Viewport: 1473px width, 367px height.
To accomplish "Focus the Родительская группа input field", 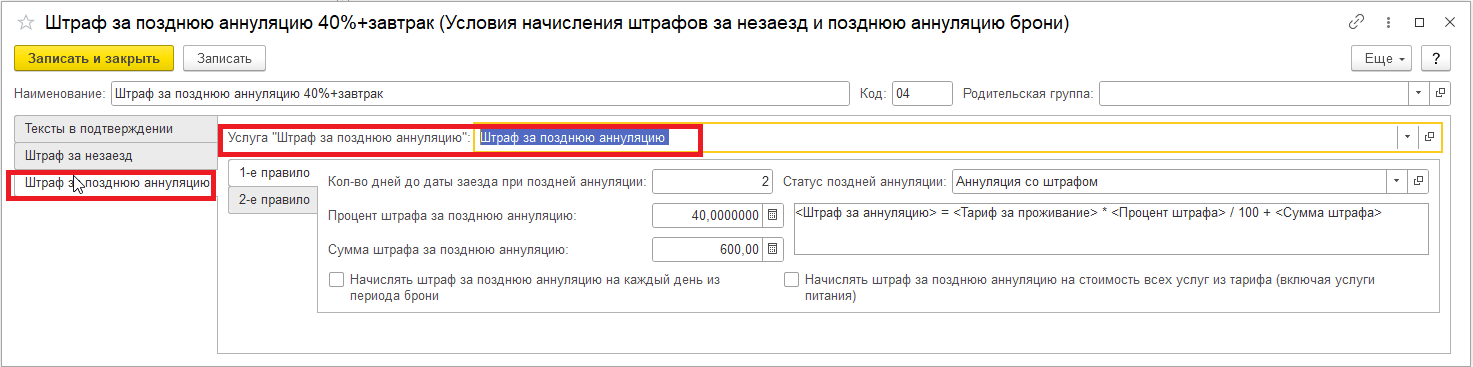I will pyautogui.click(x=1255, y=94).
